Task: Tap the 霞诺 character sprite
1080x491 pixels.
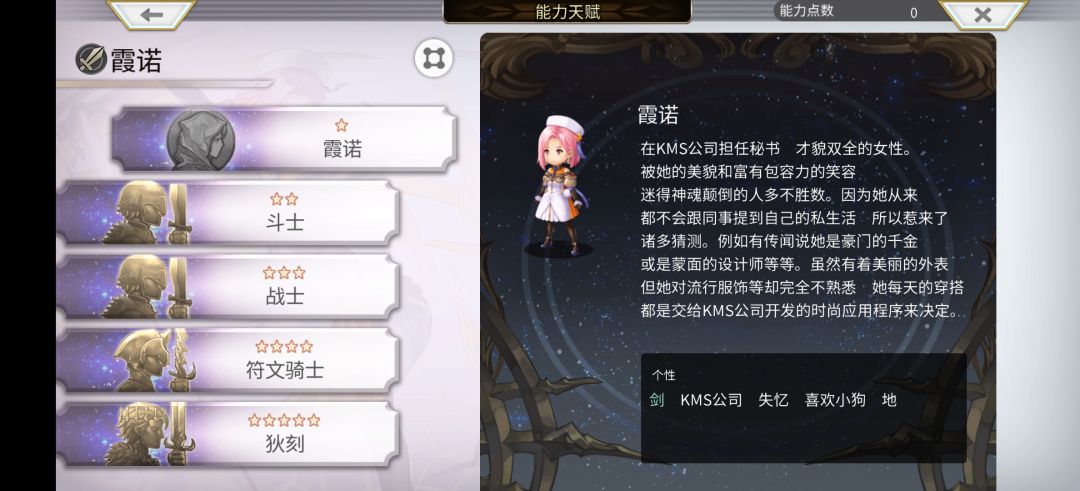Action: [x=561, y=186]
